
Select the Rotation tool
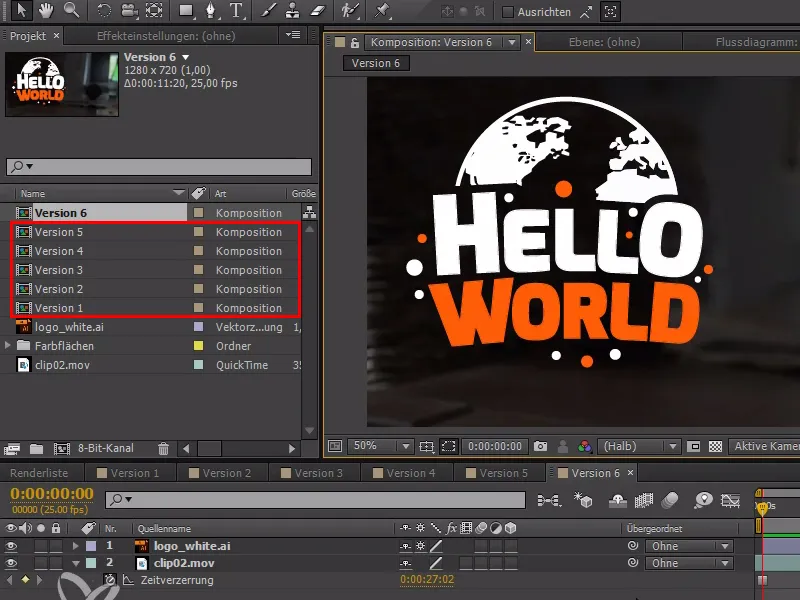104,11
